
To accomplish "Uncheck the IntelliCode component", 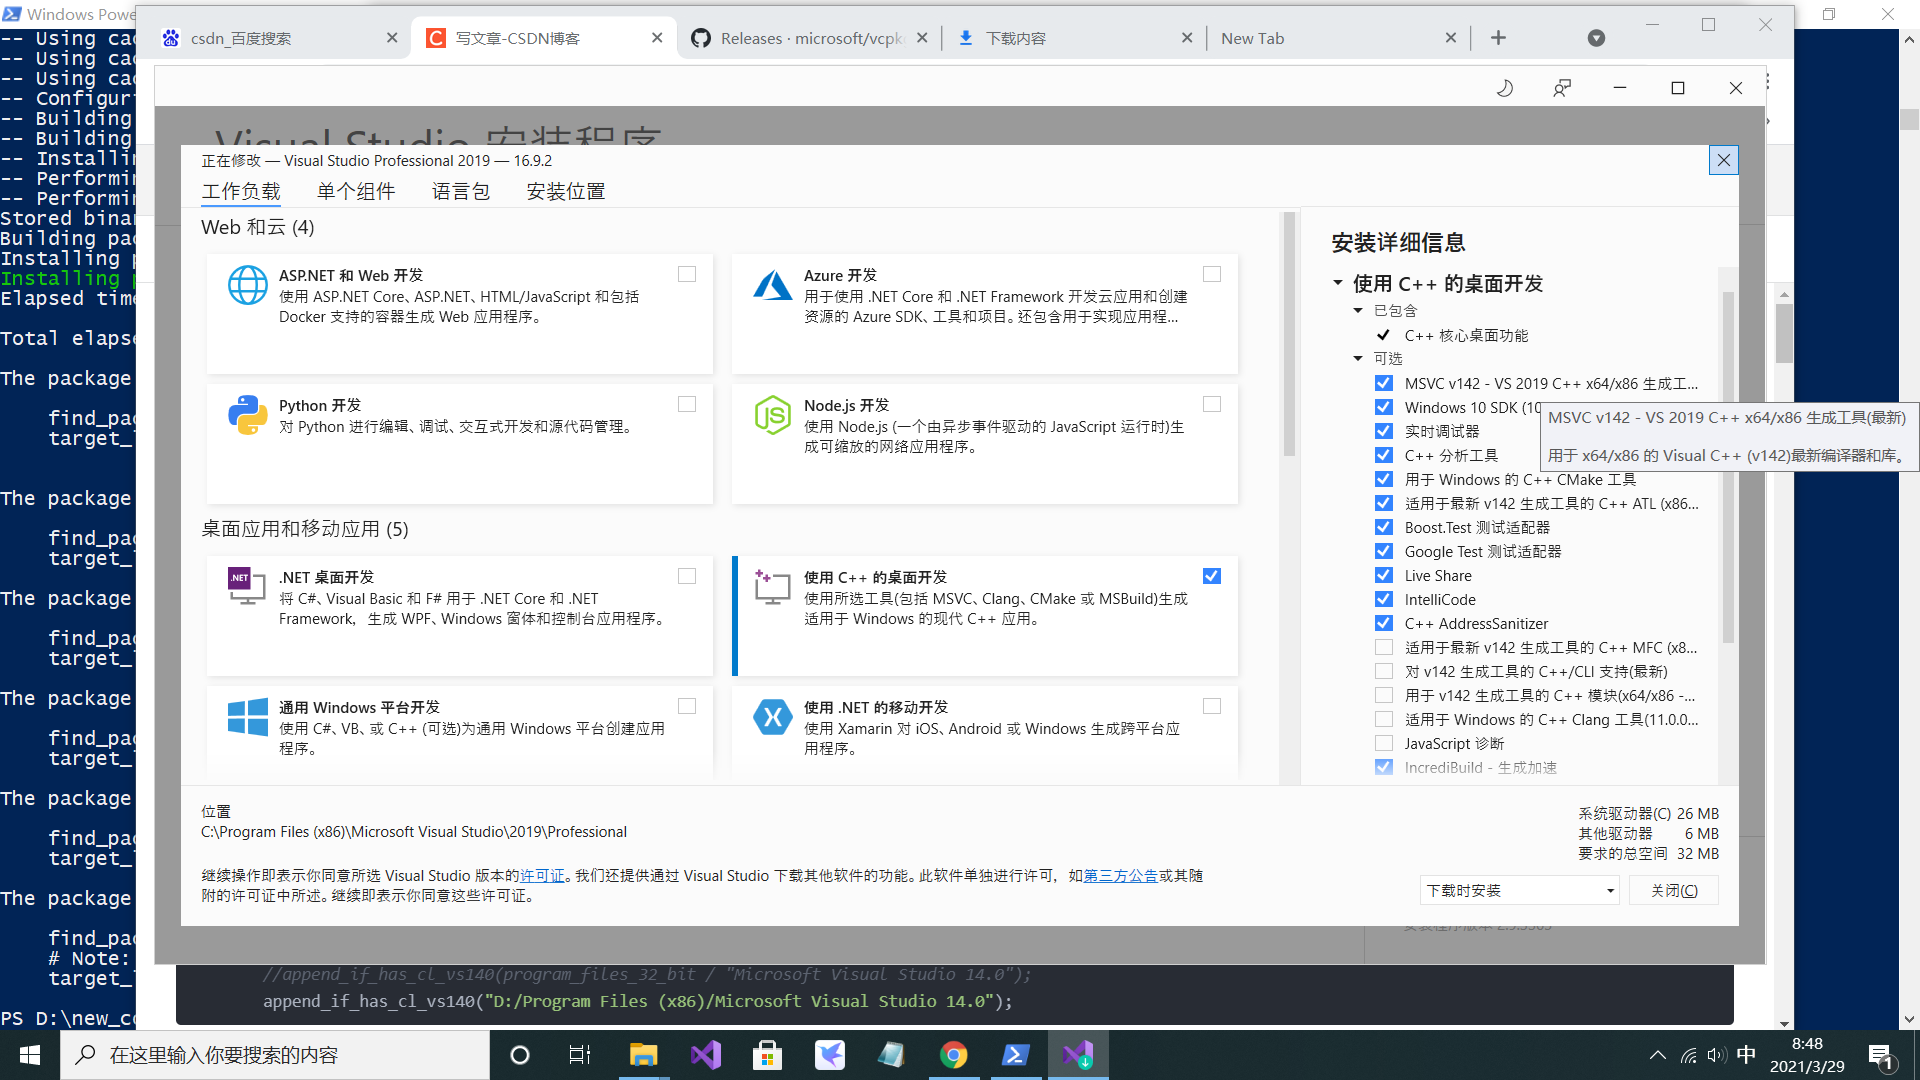I will pos(1384,598).
